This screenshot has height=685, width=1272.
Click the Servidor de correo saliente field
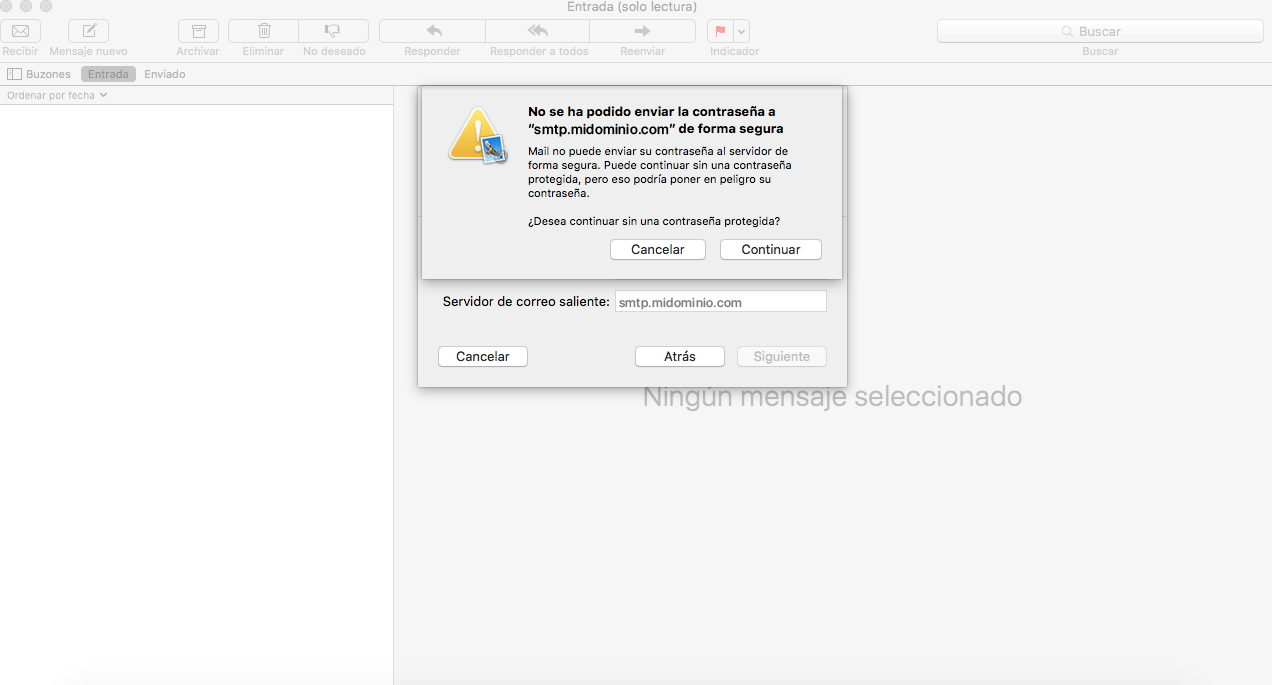point(720,301)
